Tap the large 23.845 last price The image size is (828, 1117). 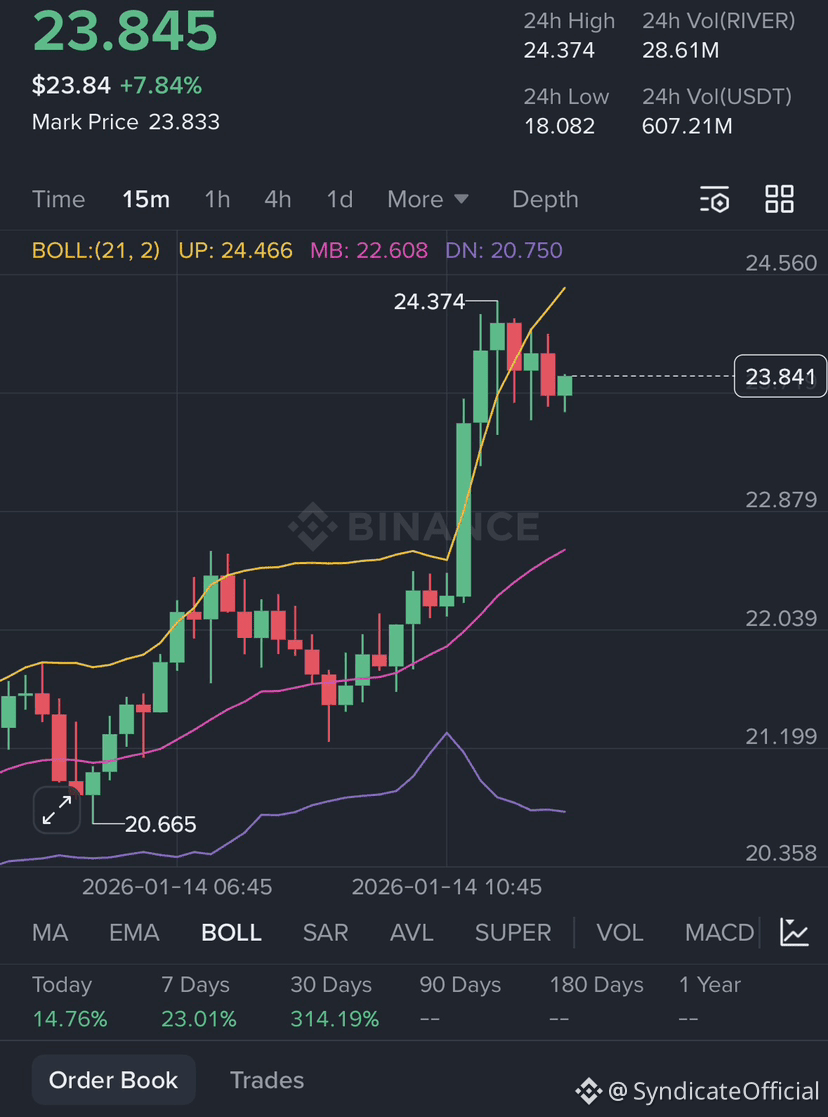(125, 31)
